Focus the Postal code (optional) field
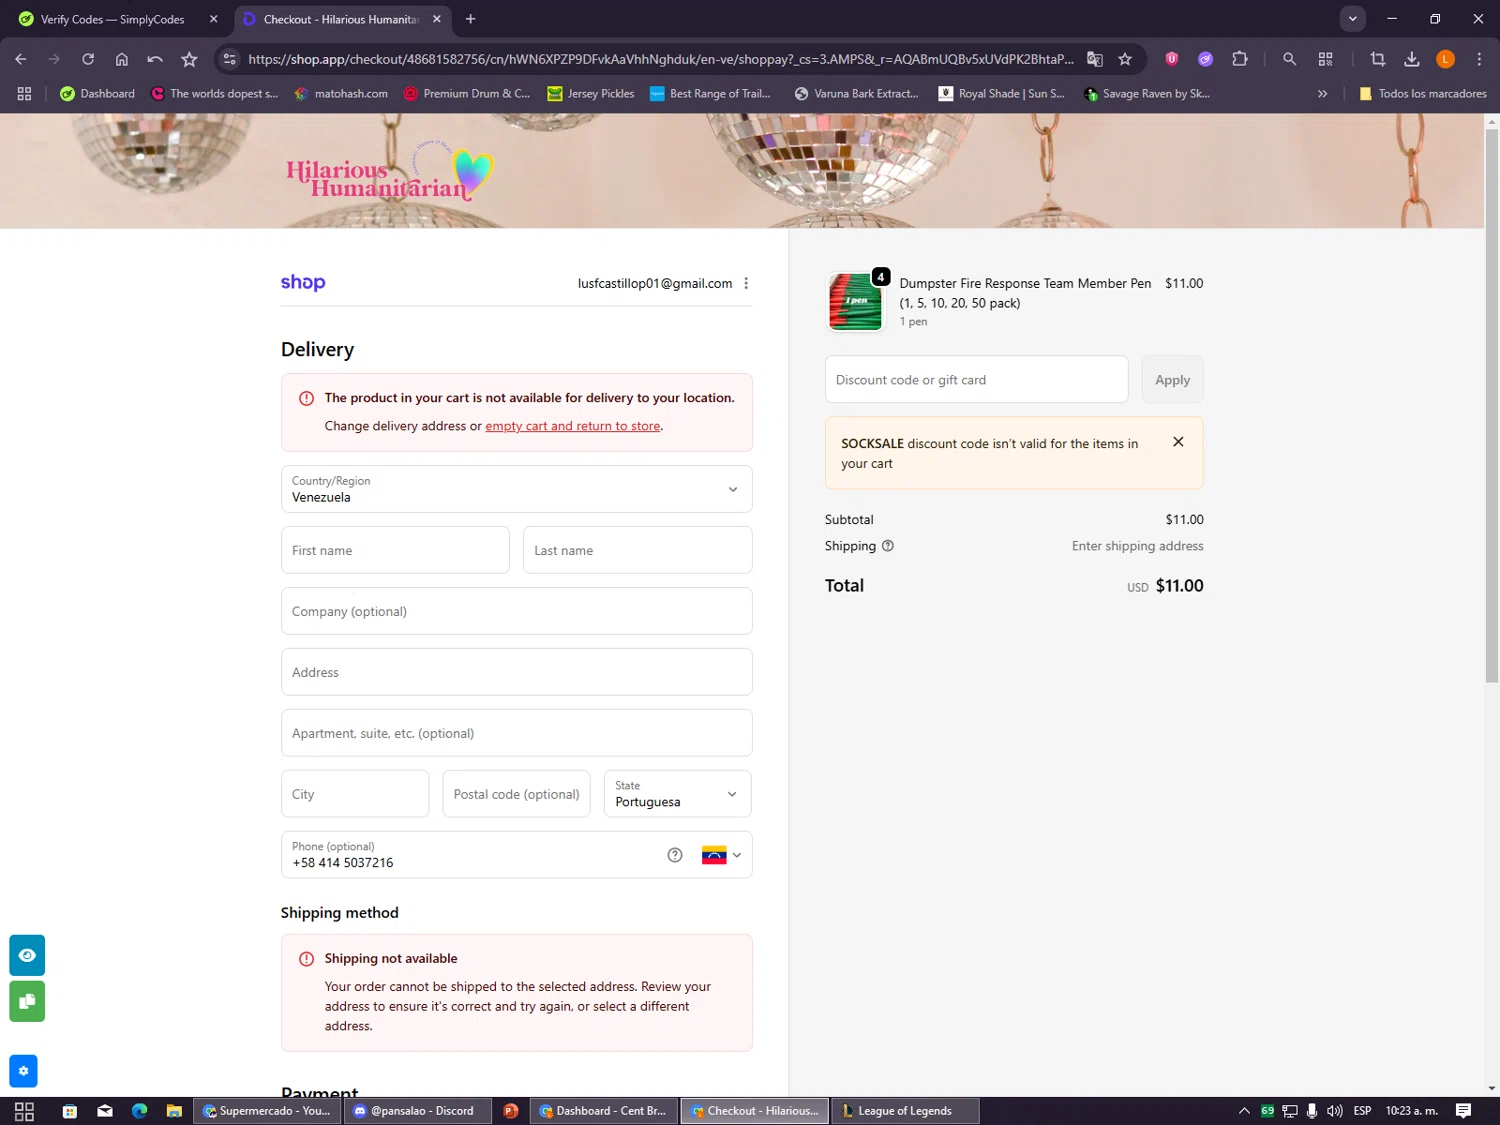Viewport: 1500px width, 1125px height. pos(516,794)
